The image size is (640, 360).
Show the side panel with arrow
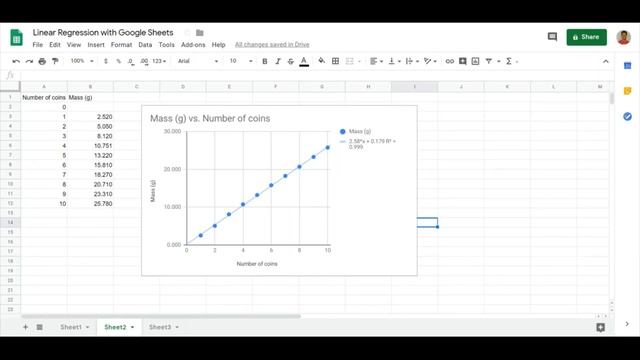coord(627,324)
